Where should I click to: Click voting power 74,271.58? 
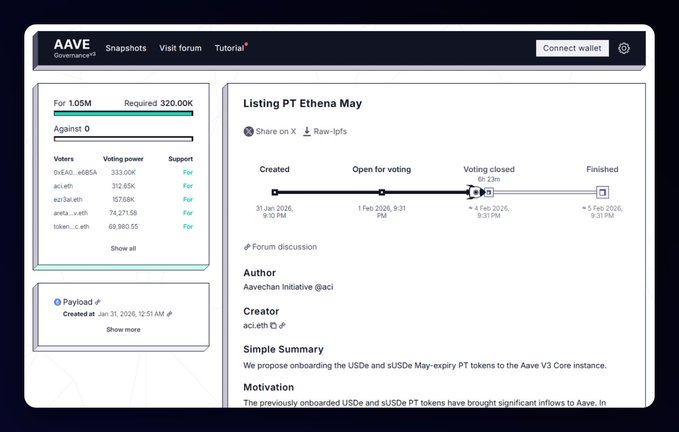coord(123,213)
